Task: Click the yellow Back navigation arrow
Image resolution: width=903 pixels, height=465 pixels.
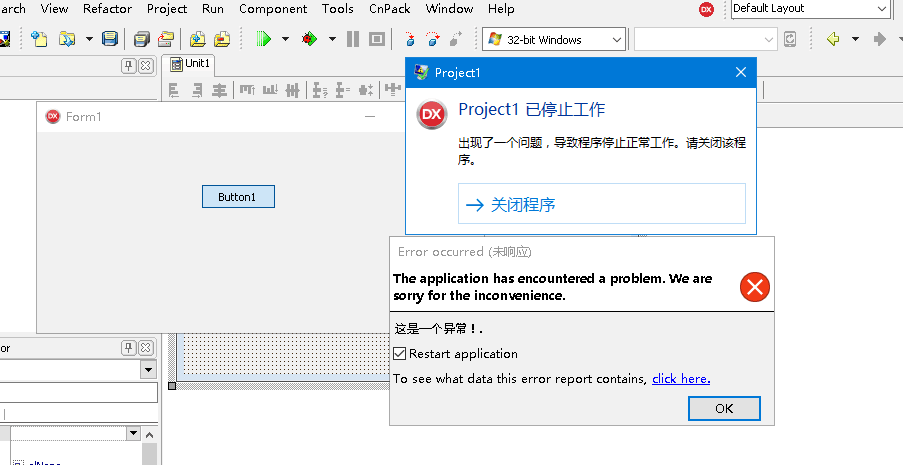Action: pyautogui.click(x=833, y=39)
